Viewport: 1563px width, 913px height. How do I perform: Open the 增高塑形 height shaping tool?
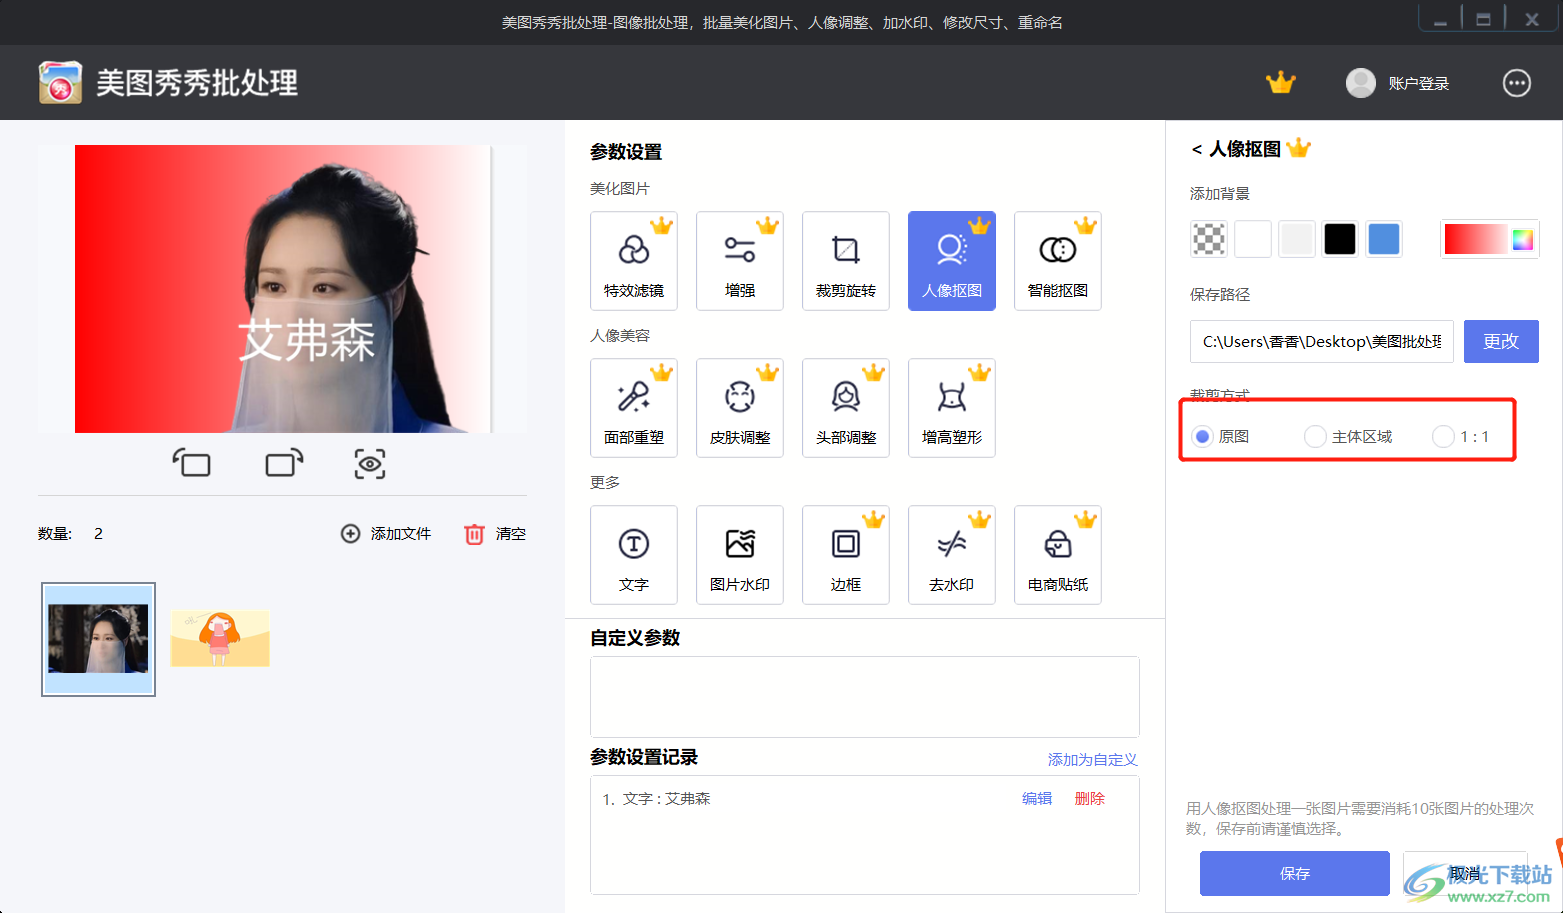point(952,408)
